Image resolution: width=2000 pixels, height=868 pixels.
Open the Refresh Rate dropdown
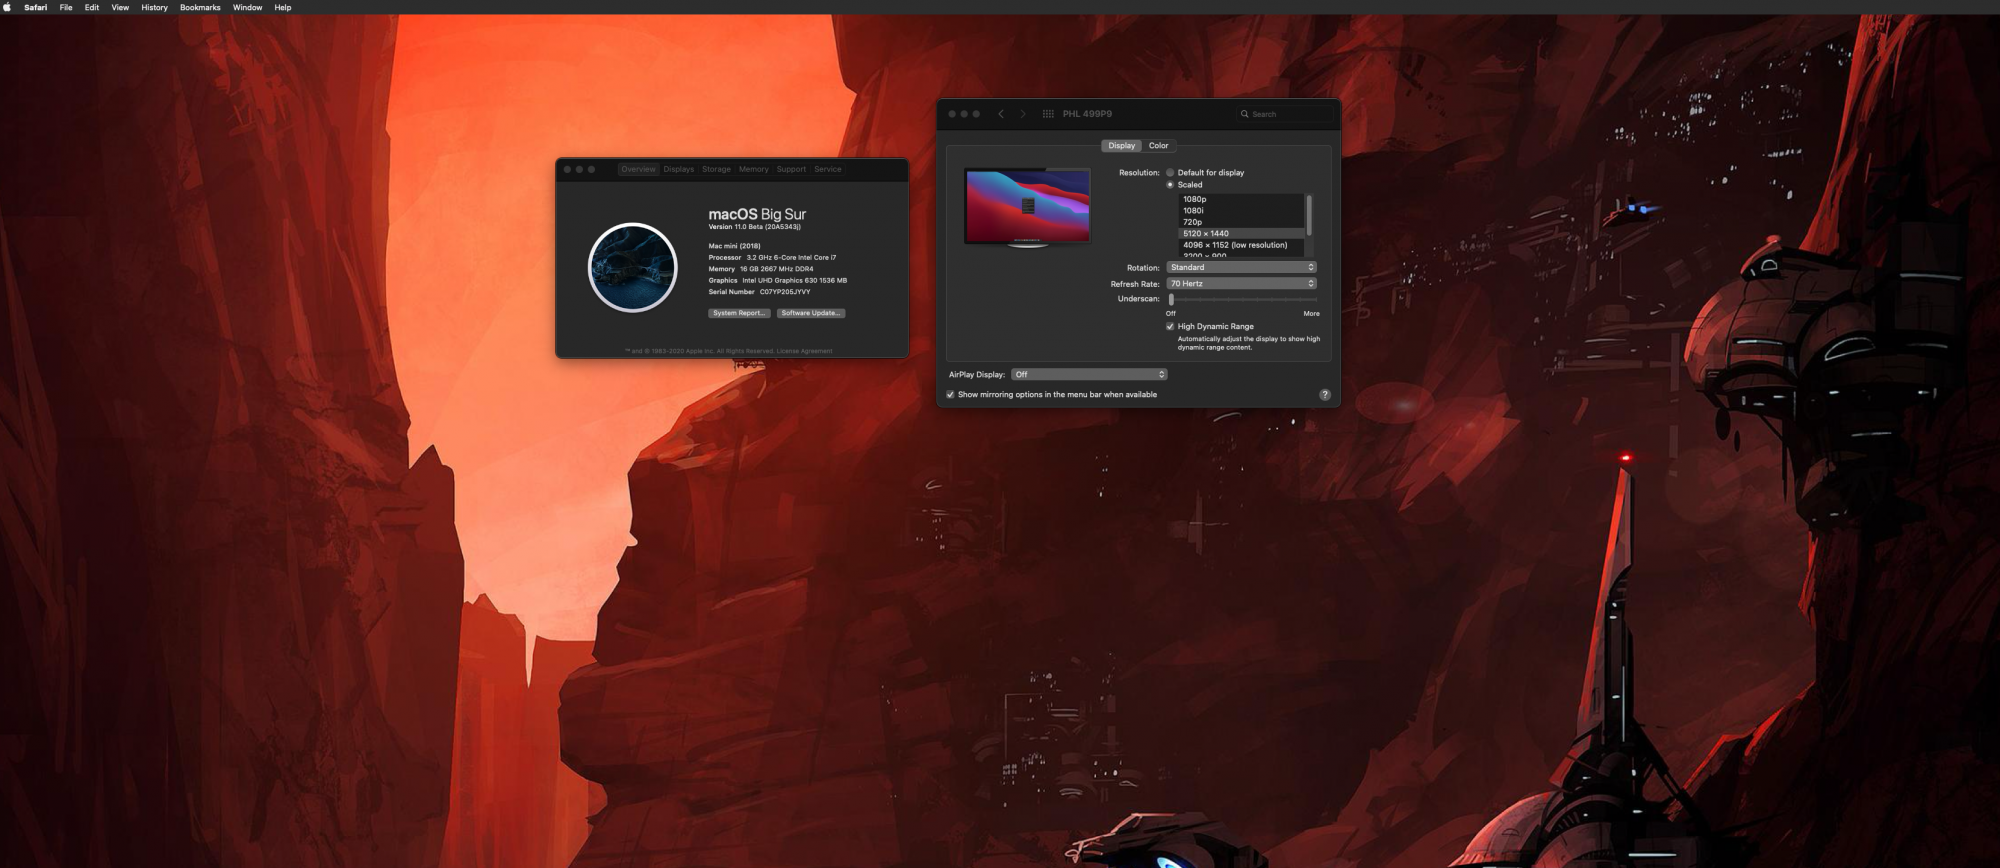1241,283
